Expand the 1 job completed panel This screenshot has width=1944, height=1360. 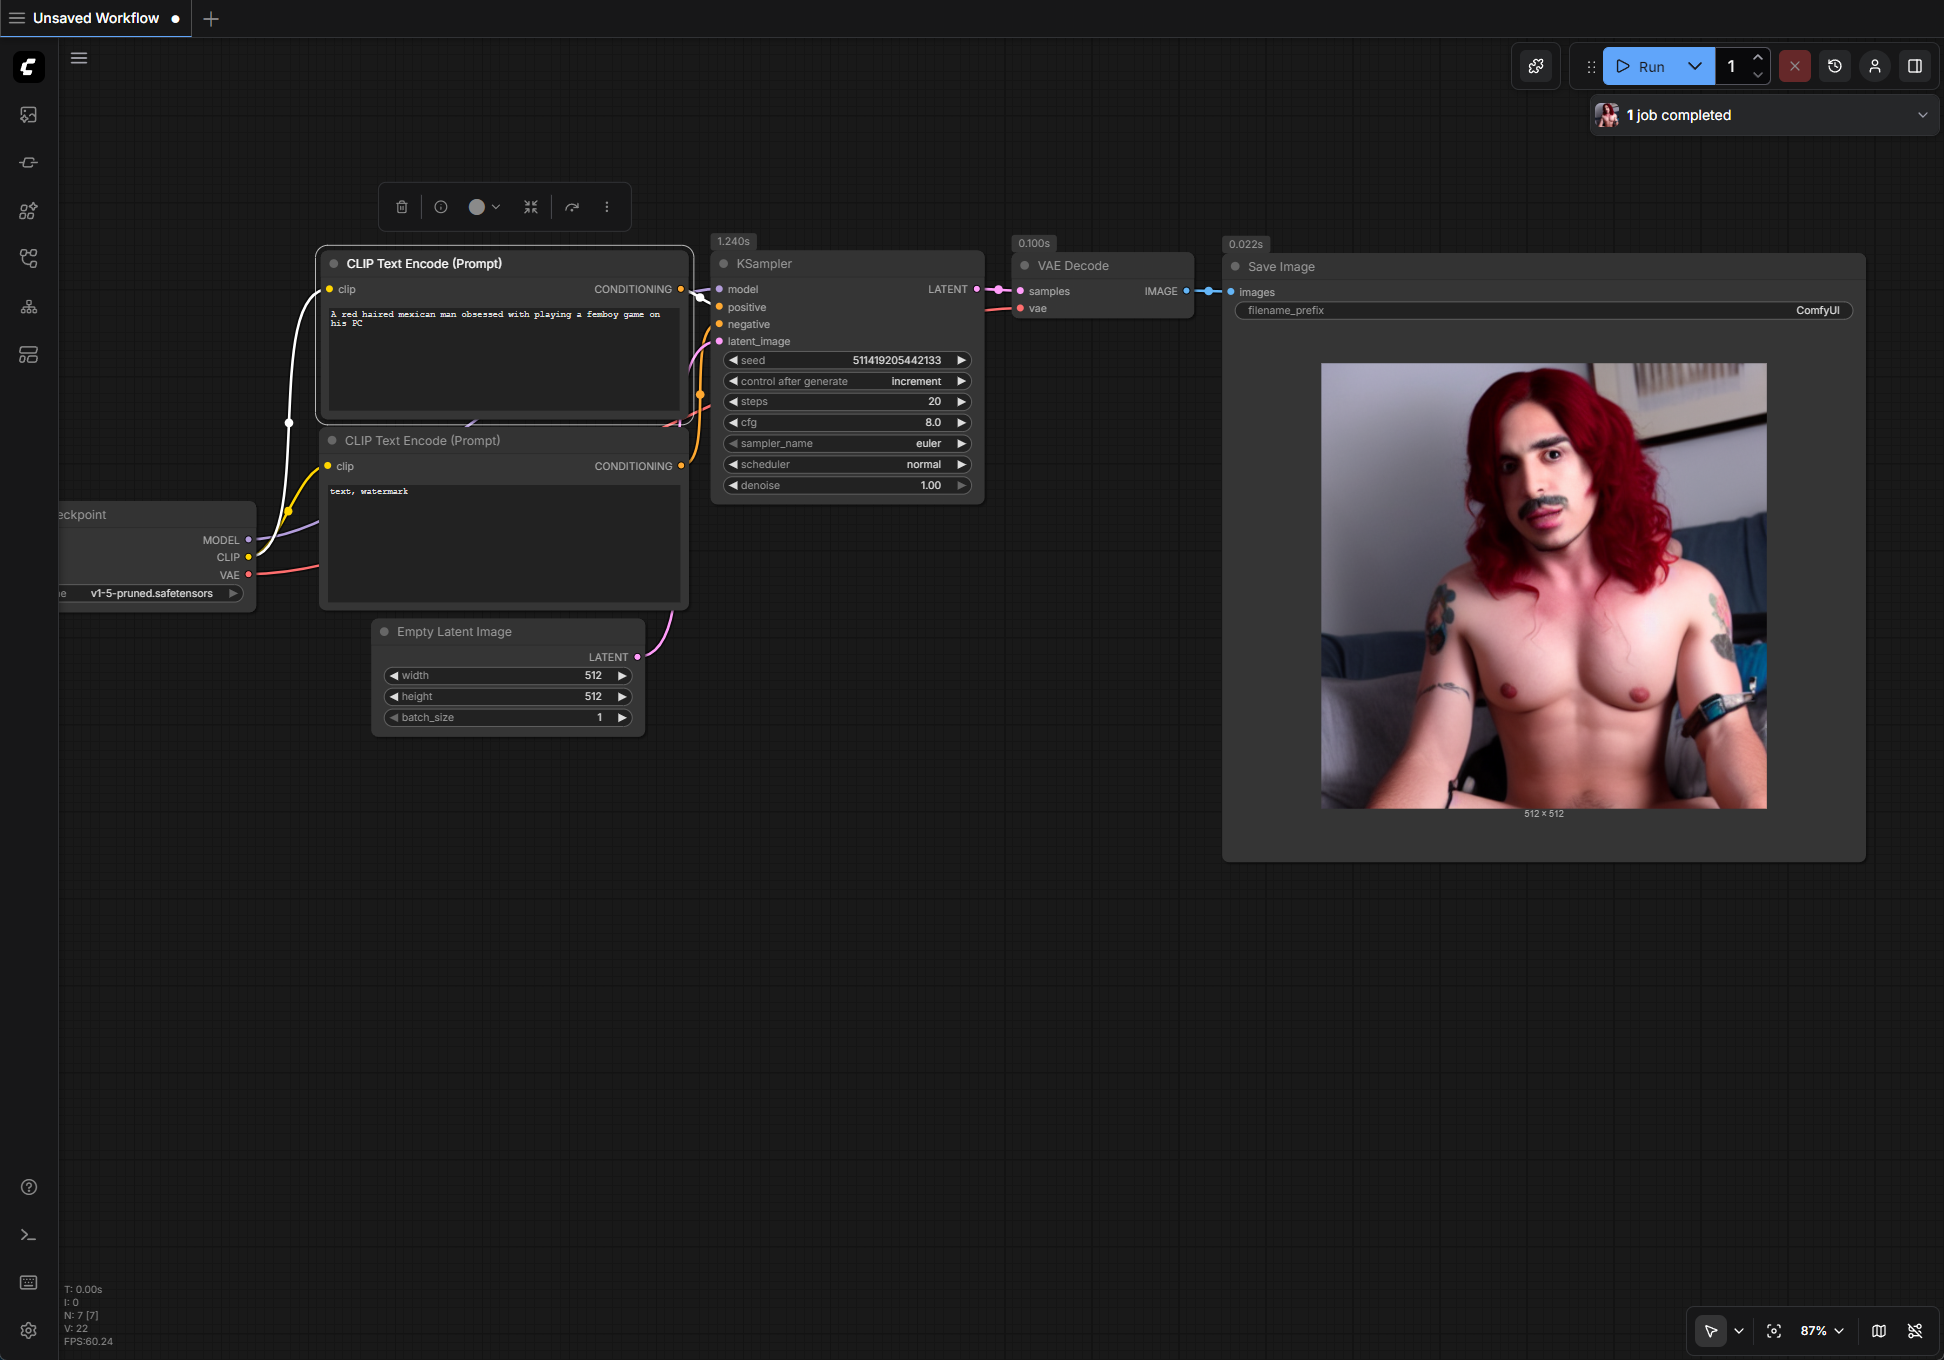point(1922,115)
